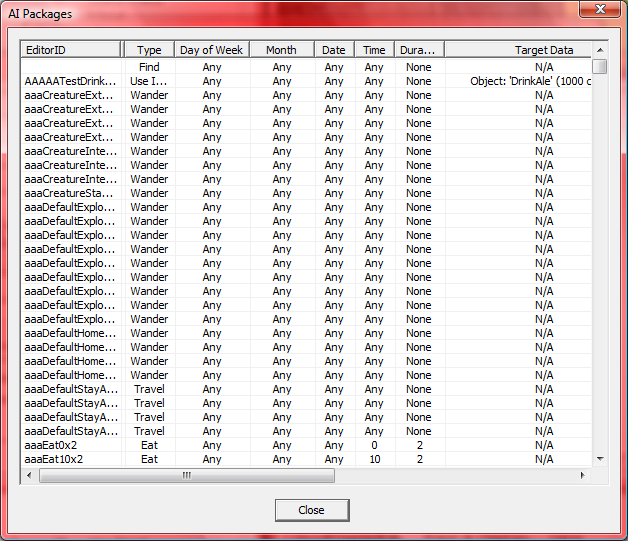
Task: Sort by the EditorID column header
Action: [x=71, y=50]
